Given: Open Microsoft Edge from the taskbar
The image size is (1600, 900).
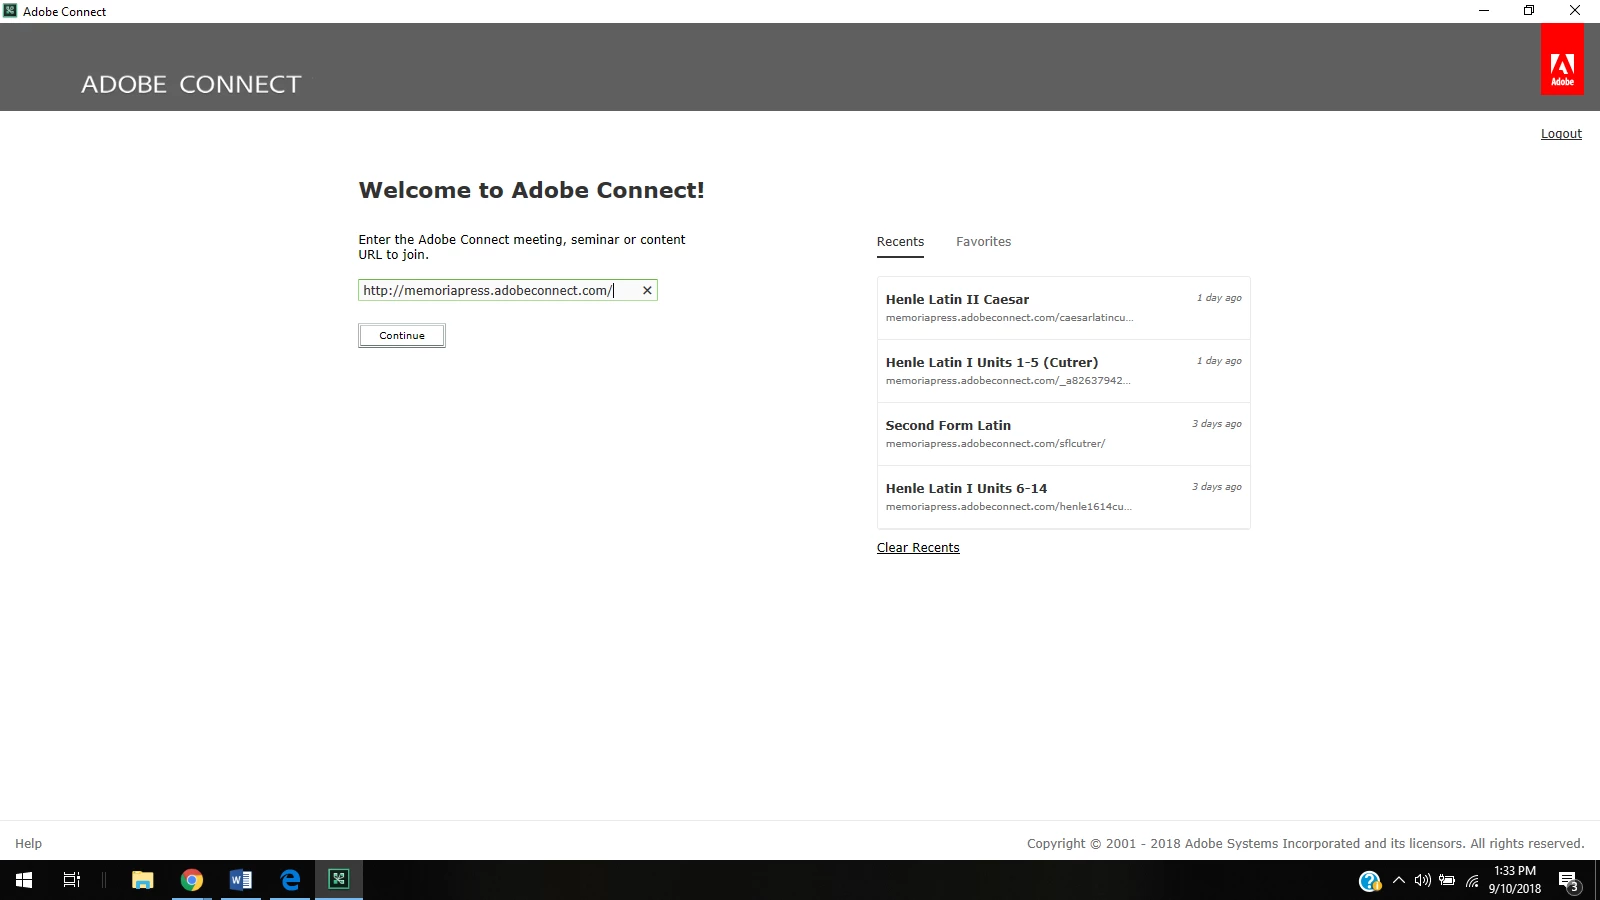Looking at the screenshot, I should coord(290,880).
